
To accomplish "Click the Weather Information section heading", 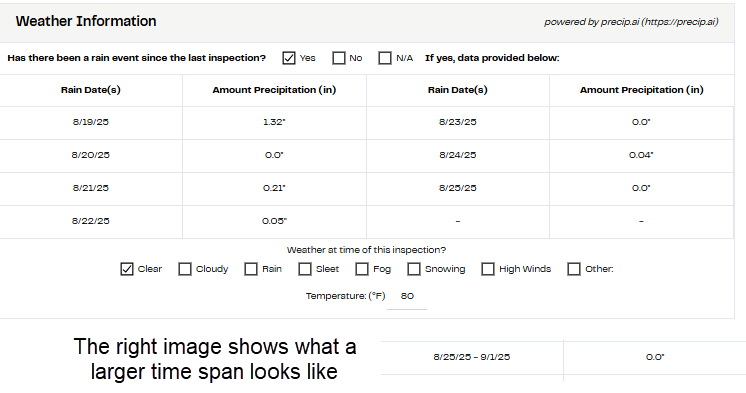I will [86, 21].
